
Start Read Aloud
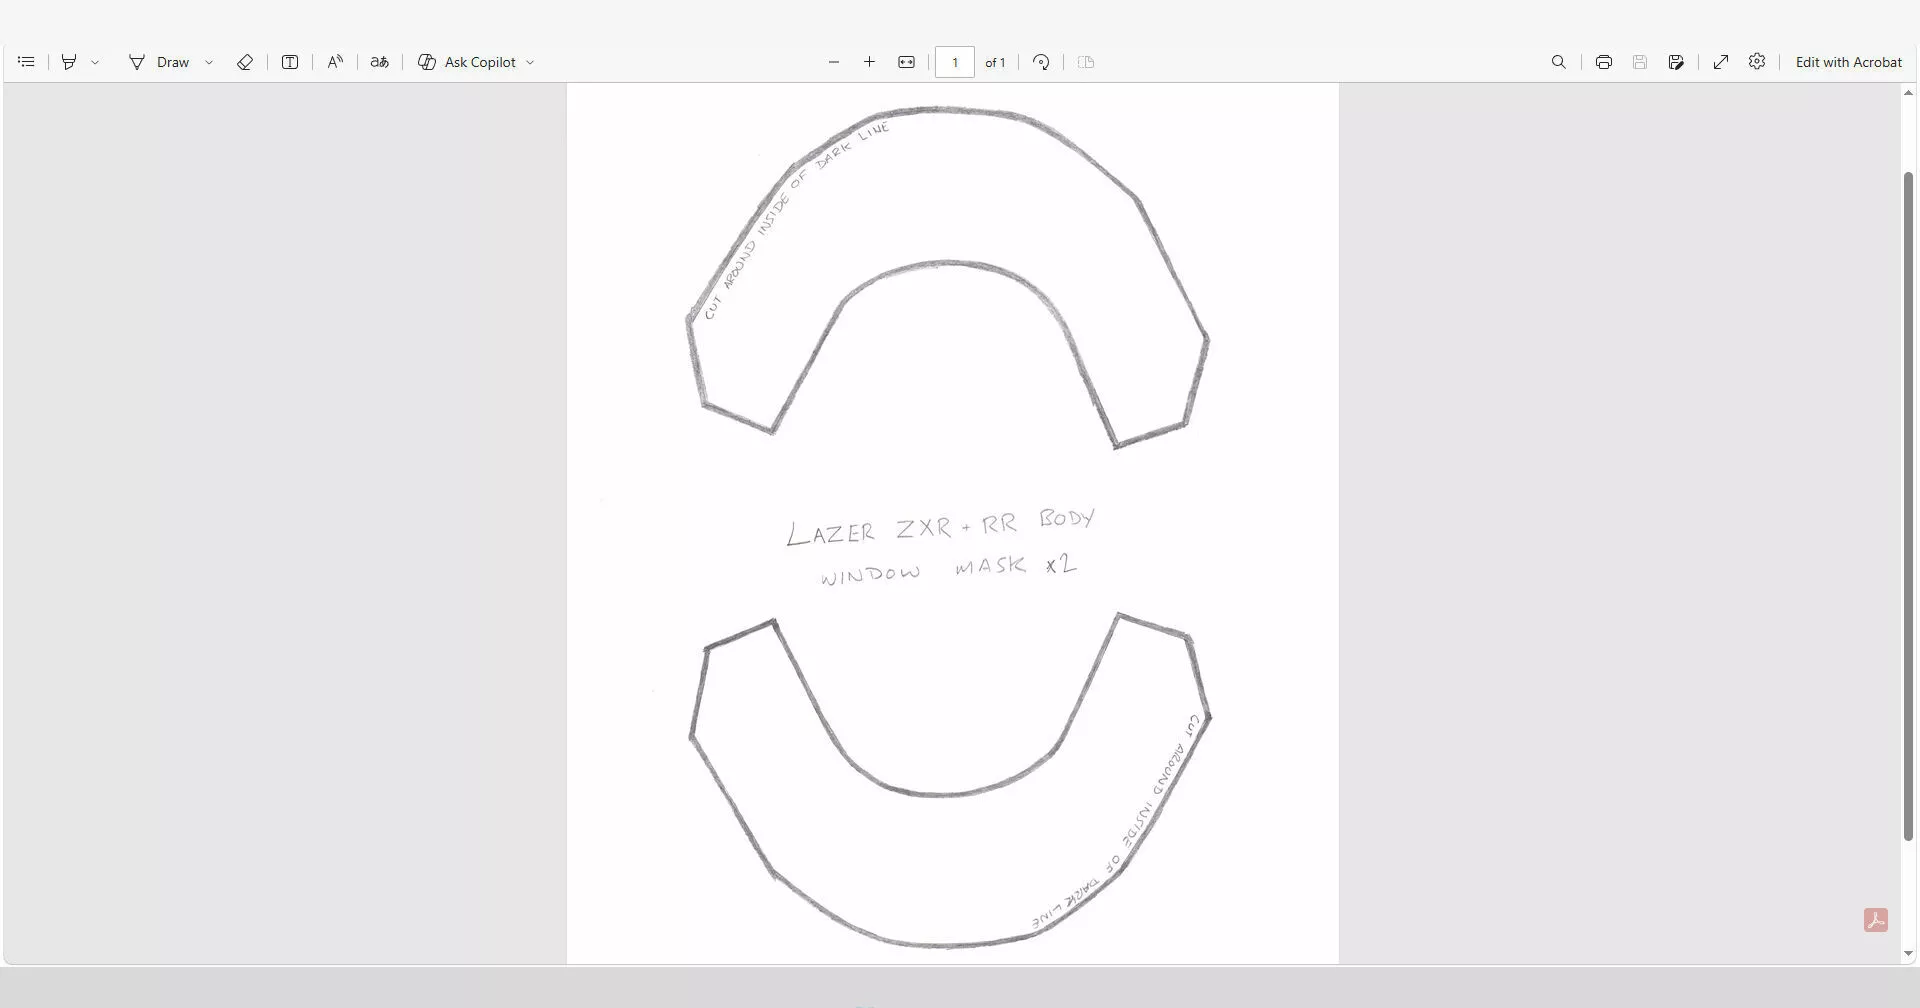[x=335, y=62]
